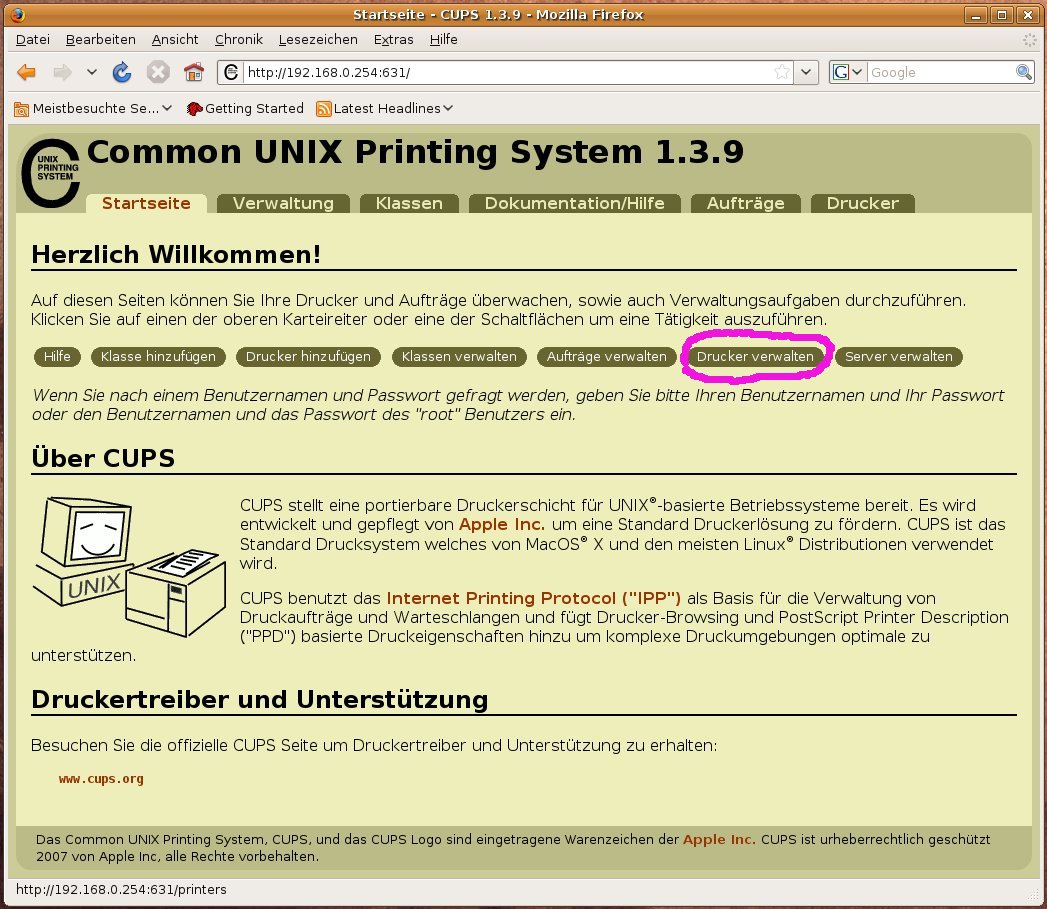This screenshot has height=909, width=1047.
Task: Click the Stop loading icon
Action: 158,72
